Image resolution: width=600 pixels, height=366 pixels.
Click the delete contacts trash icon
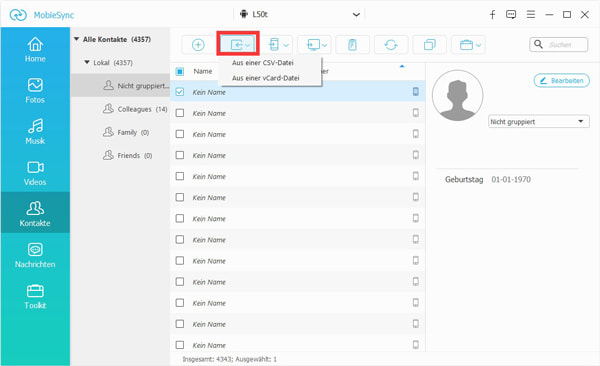point(352,45)
